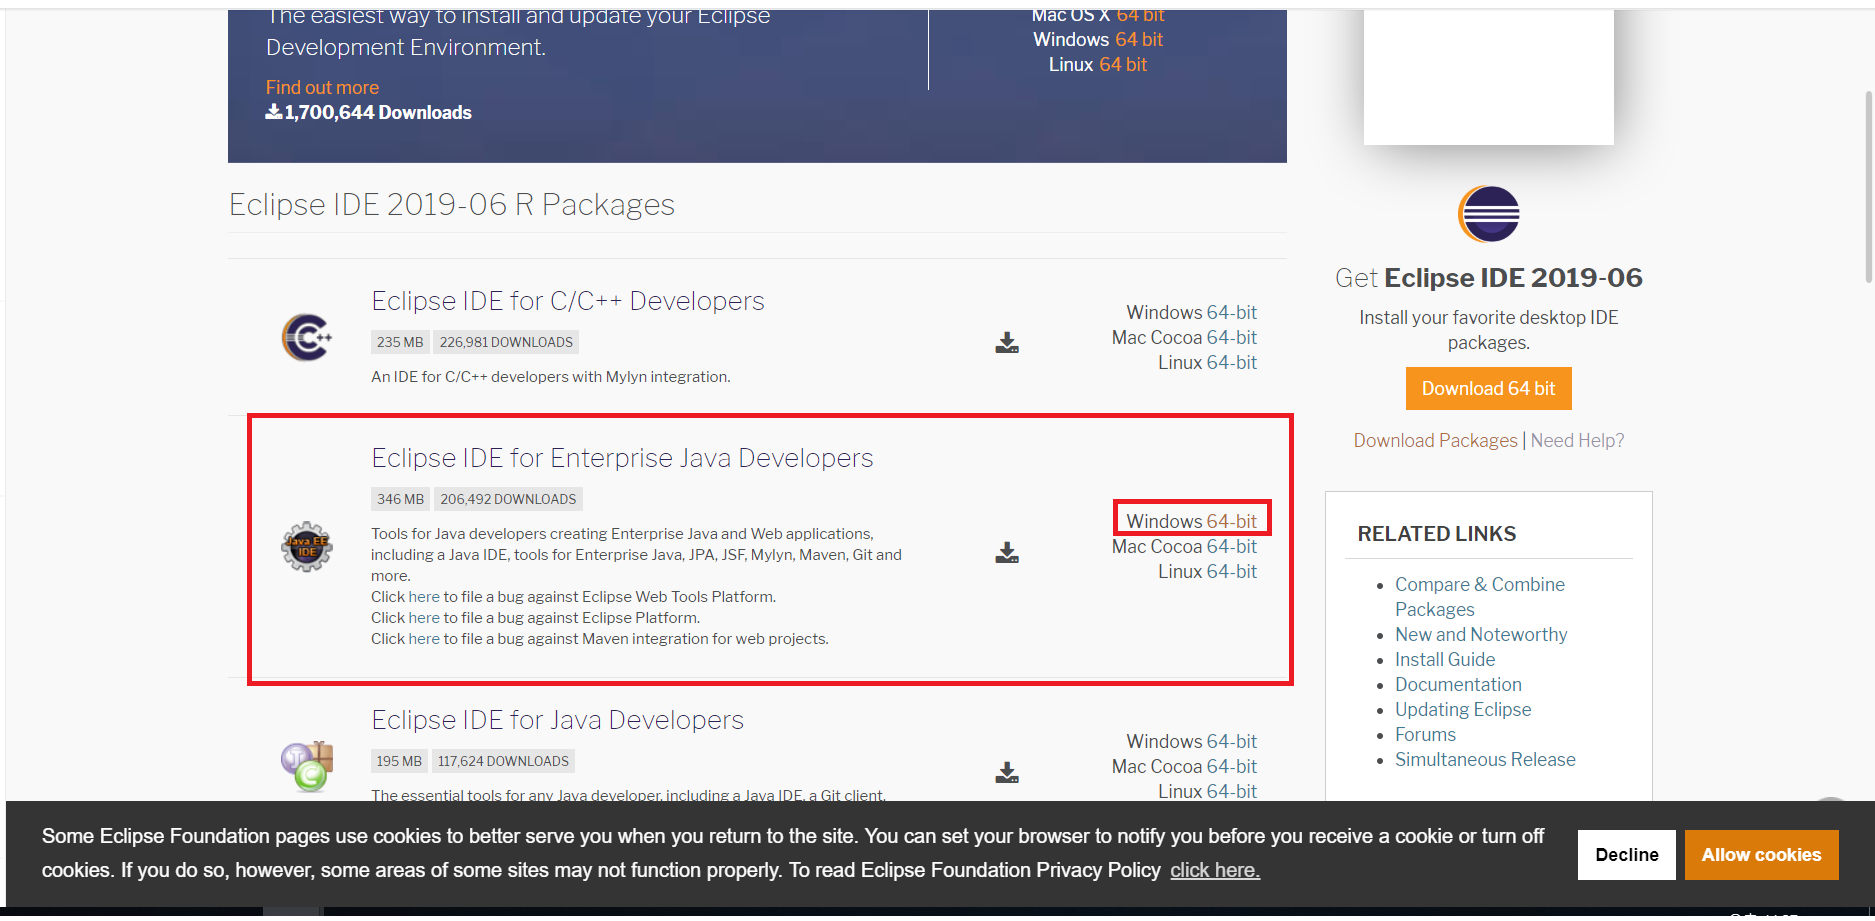Click the Eclipse logo above Get Eclipse IDE 2019-06
This screenshot has width=1875, height=921.
(x=1488, y=214)
